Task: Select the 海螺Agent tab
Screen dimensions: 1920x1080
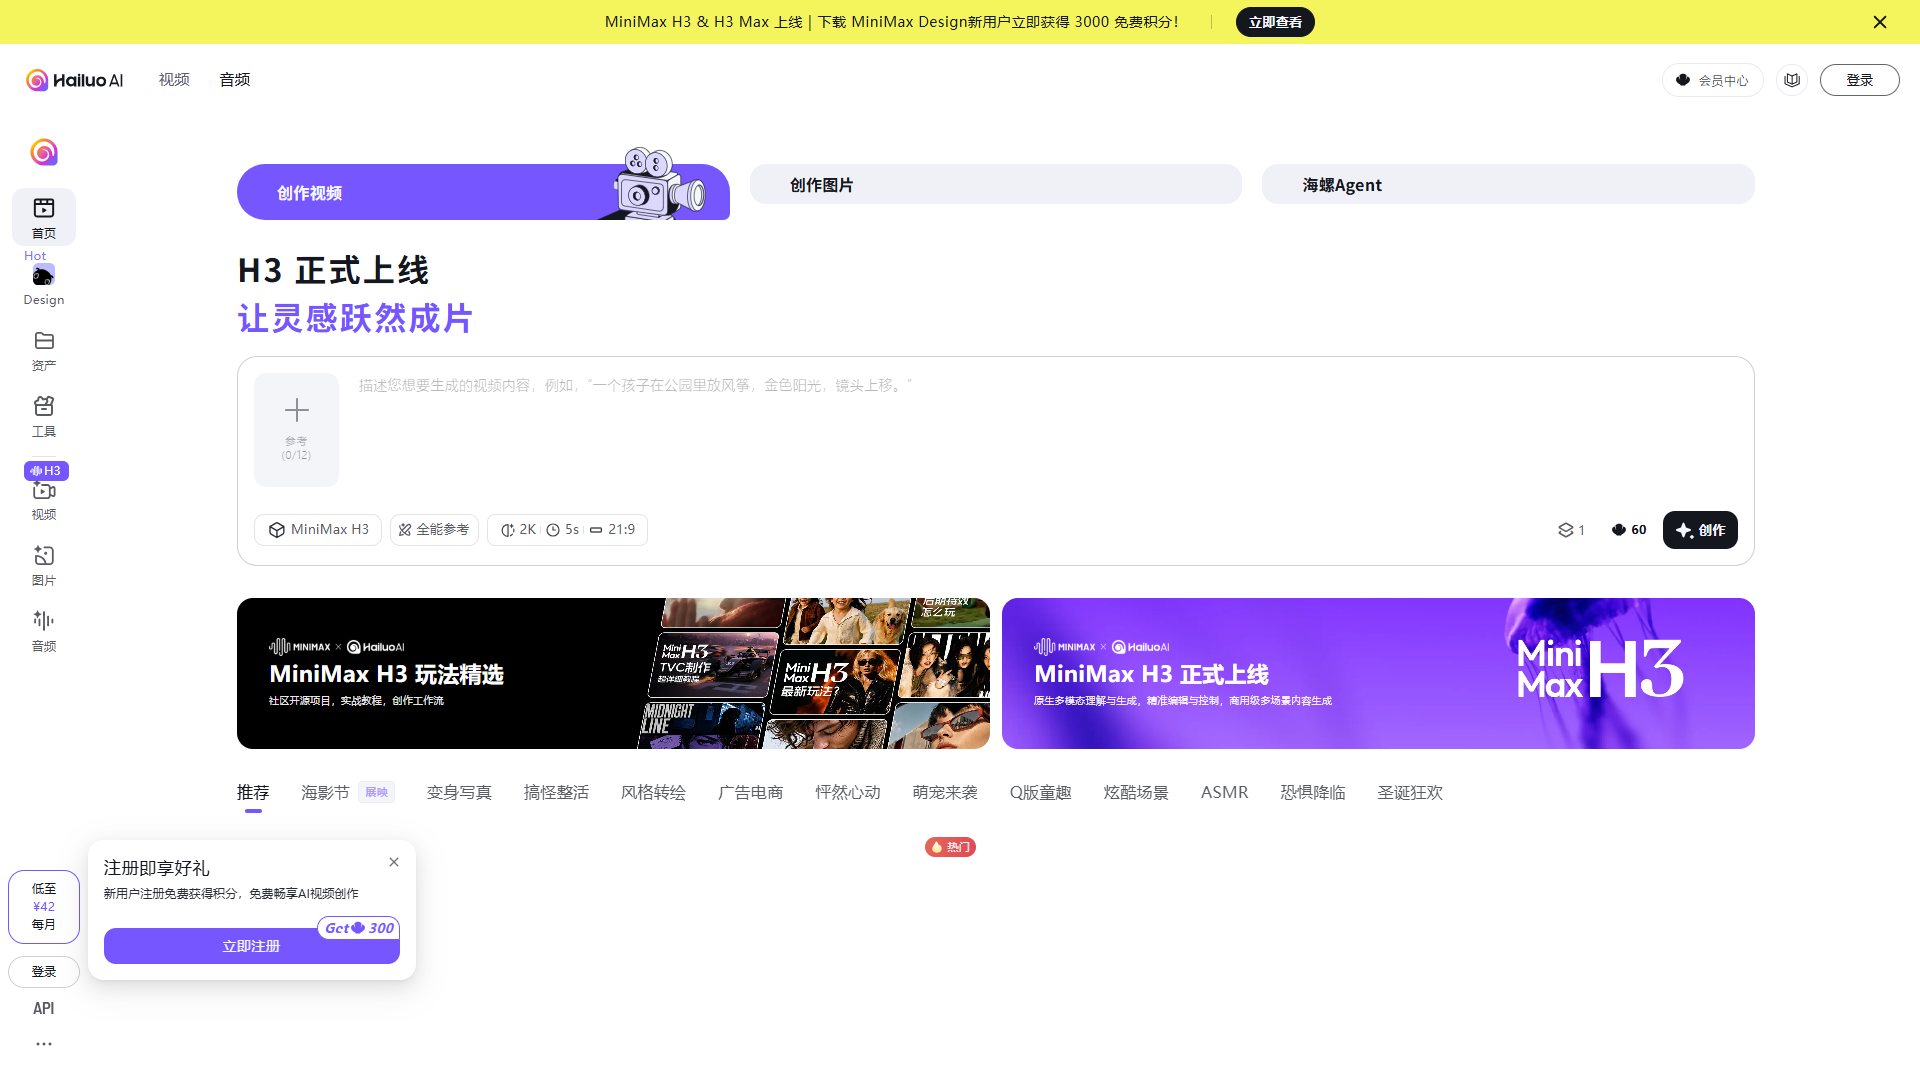Action: pyautogui.click(x=1508, y=185)
